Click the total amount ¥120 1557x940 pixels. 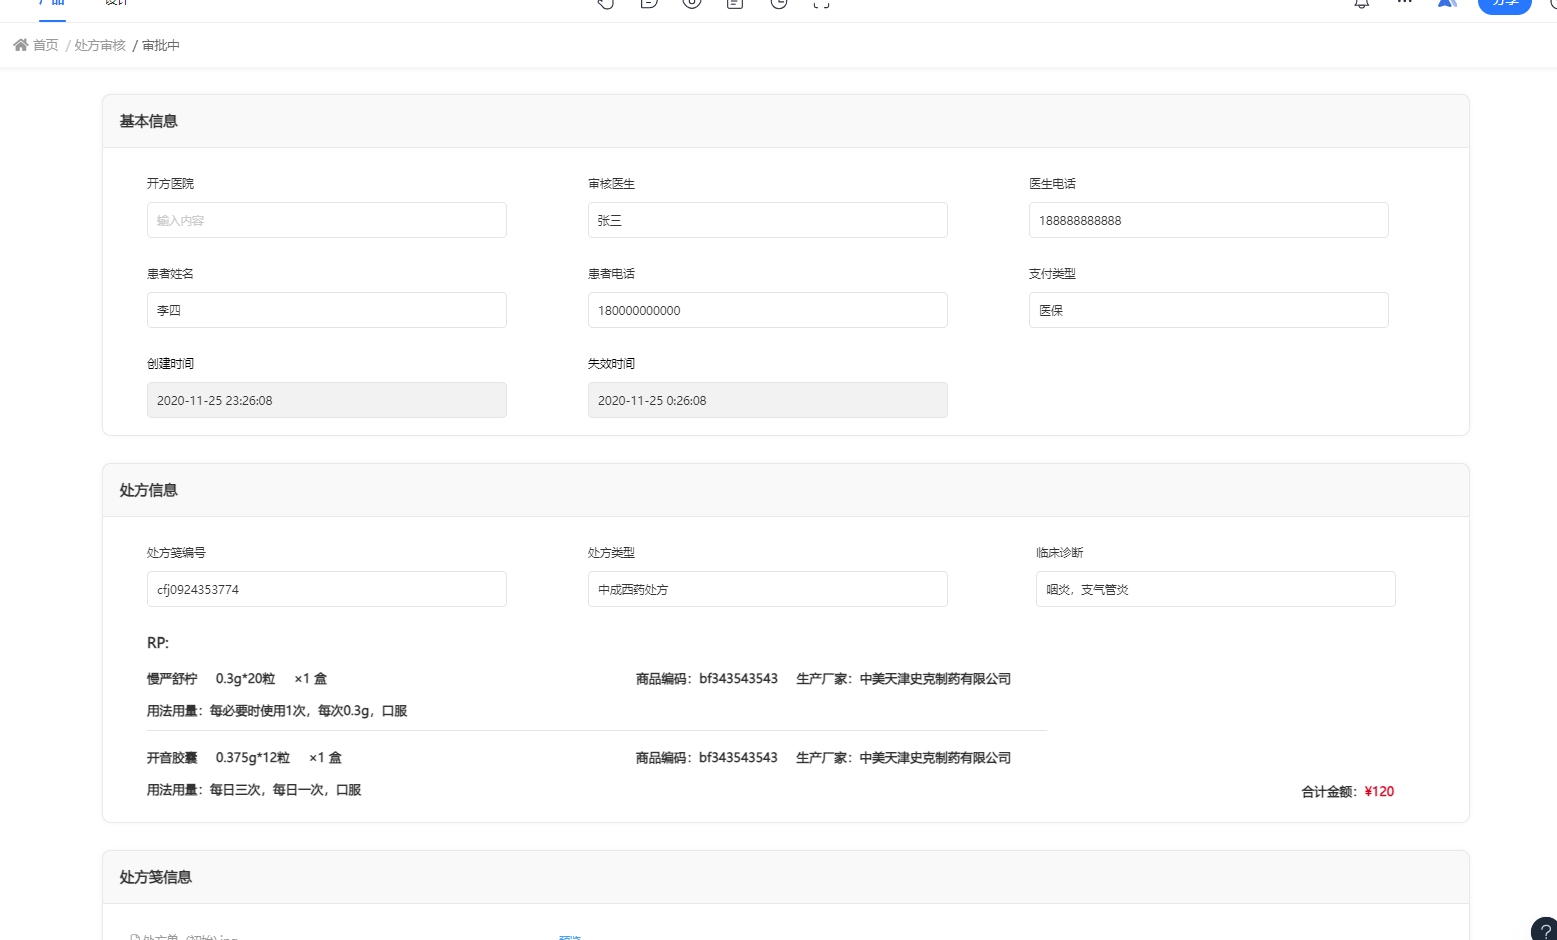(1379, 791)
